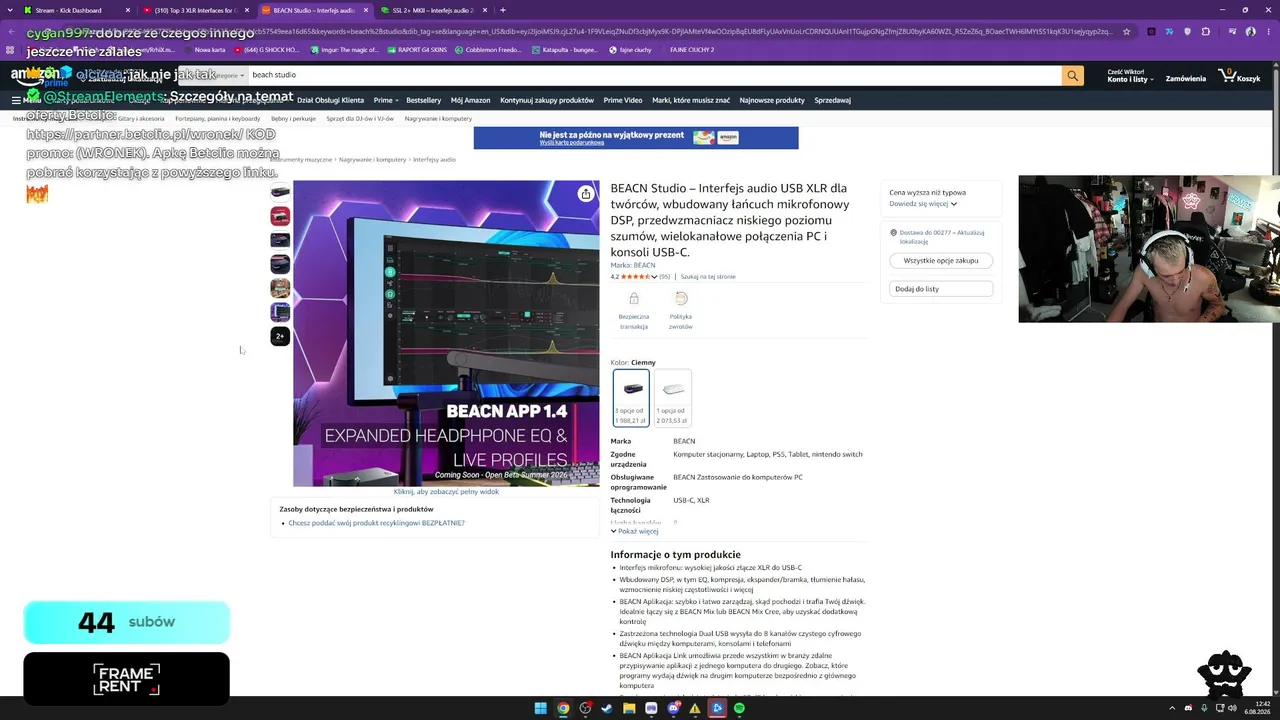Expand Dowiedz się więcej about price
Image resolution: width=1280 pixels, height=720 pixels.
tap(923, 203)
